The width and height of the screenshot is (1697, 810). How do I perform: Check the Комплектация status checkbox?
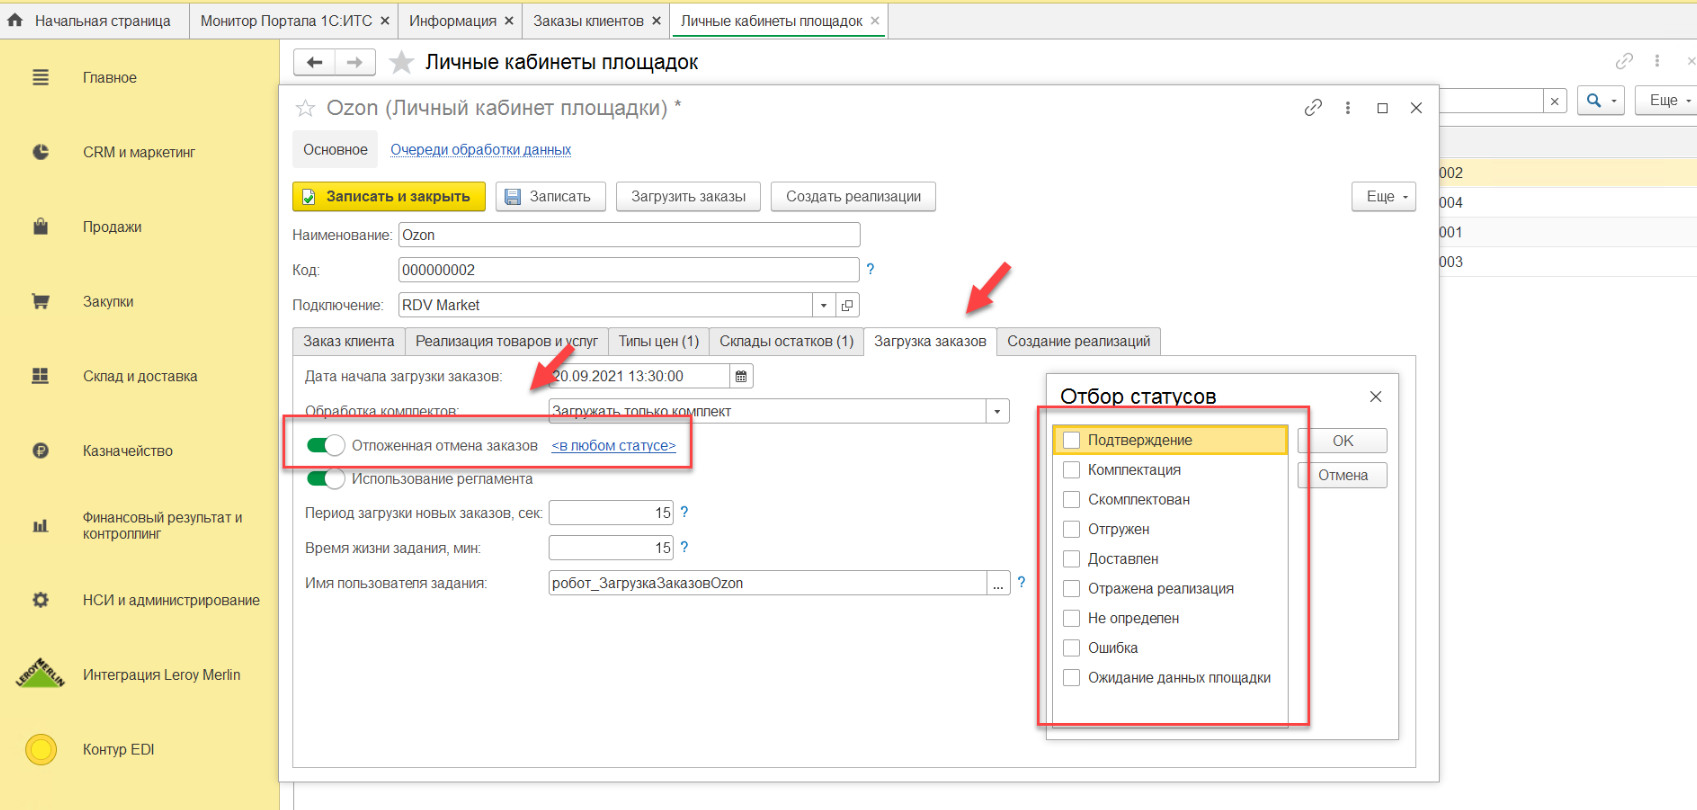coord(1071,470)
